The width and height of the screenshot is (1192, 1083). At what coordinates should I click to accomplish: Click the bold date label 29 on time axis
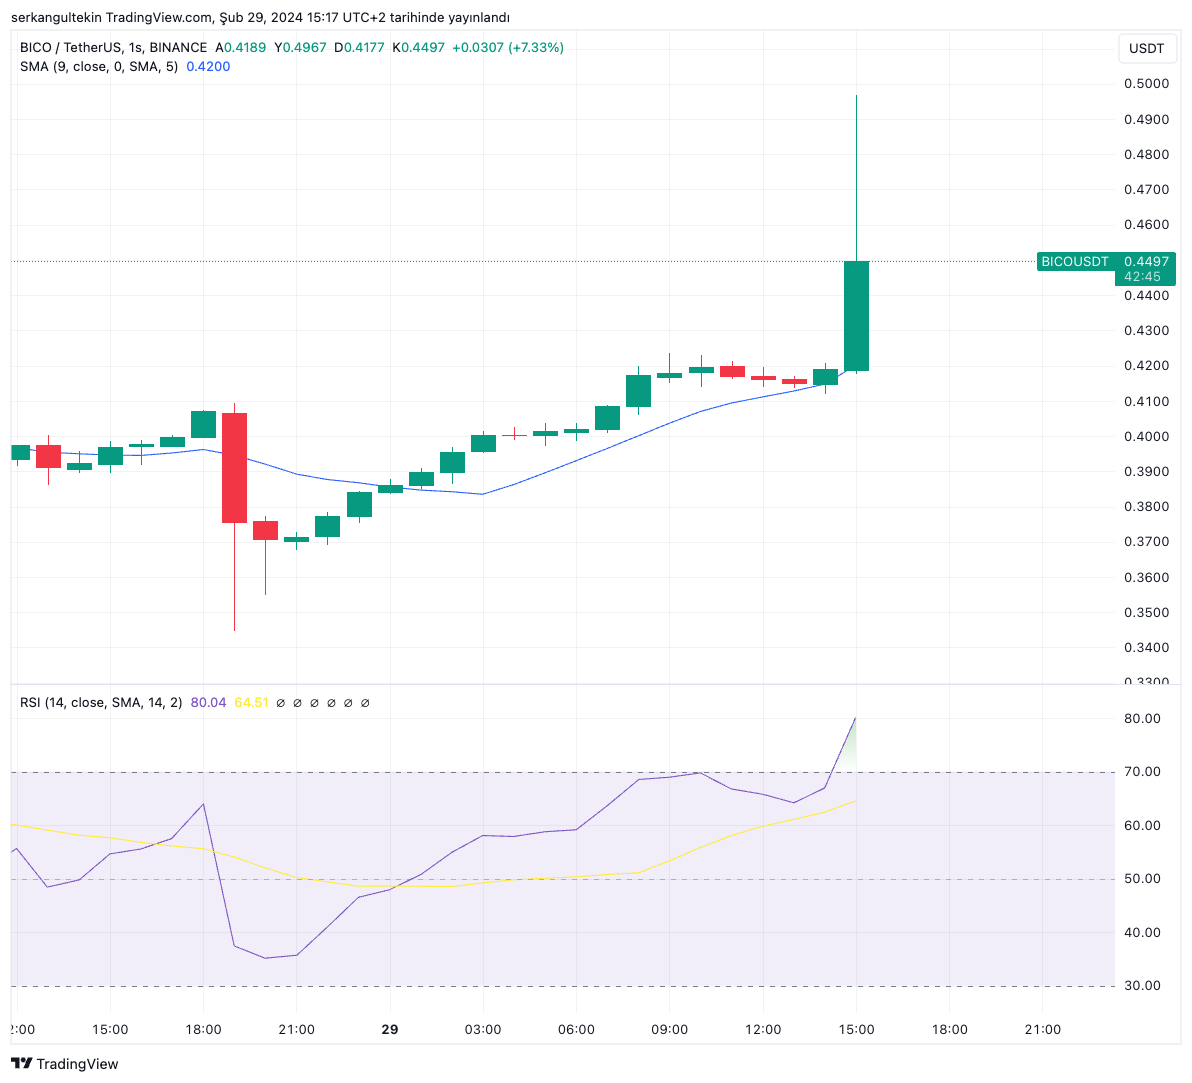click(x=390, y=1029)
